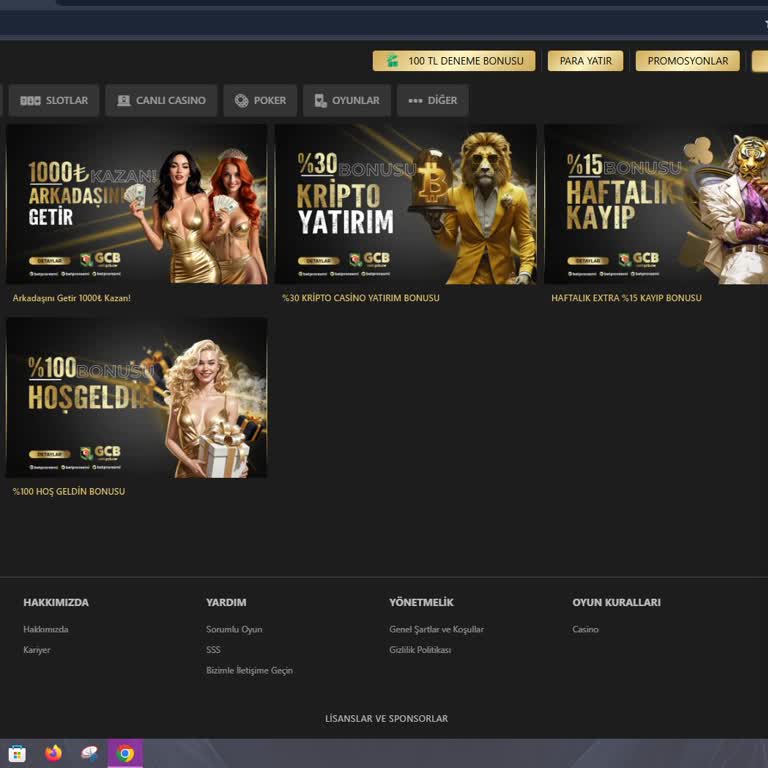
Task: Open the paint palette app in taskbar
Action: [x=89, y=753]
